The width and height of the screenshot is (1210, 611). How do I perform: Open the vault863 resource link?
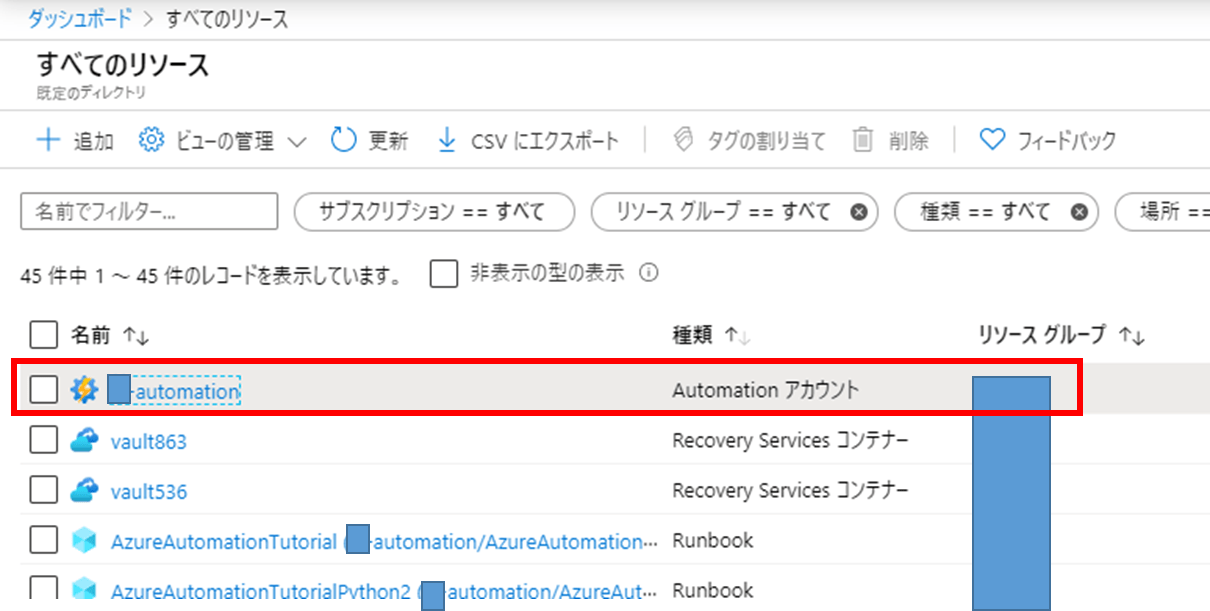[148, 441]
